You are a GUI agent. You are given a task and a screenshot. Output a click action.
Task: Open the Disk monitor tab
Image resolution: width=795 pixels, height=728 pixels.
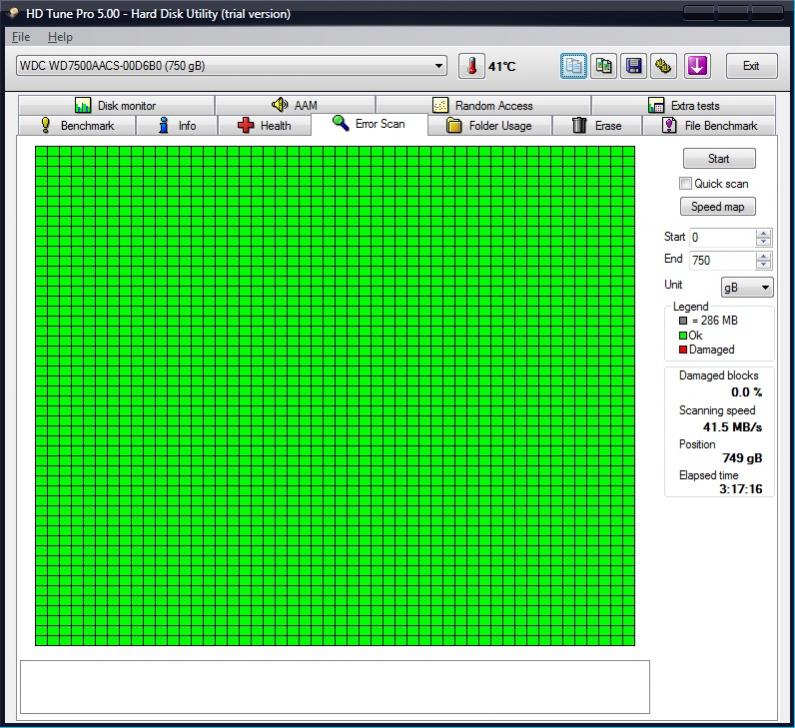click(x=115, y=105)
